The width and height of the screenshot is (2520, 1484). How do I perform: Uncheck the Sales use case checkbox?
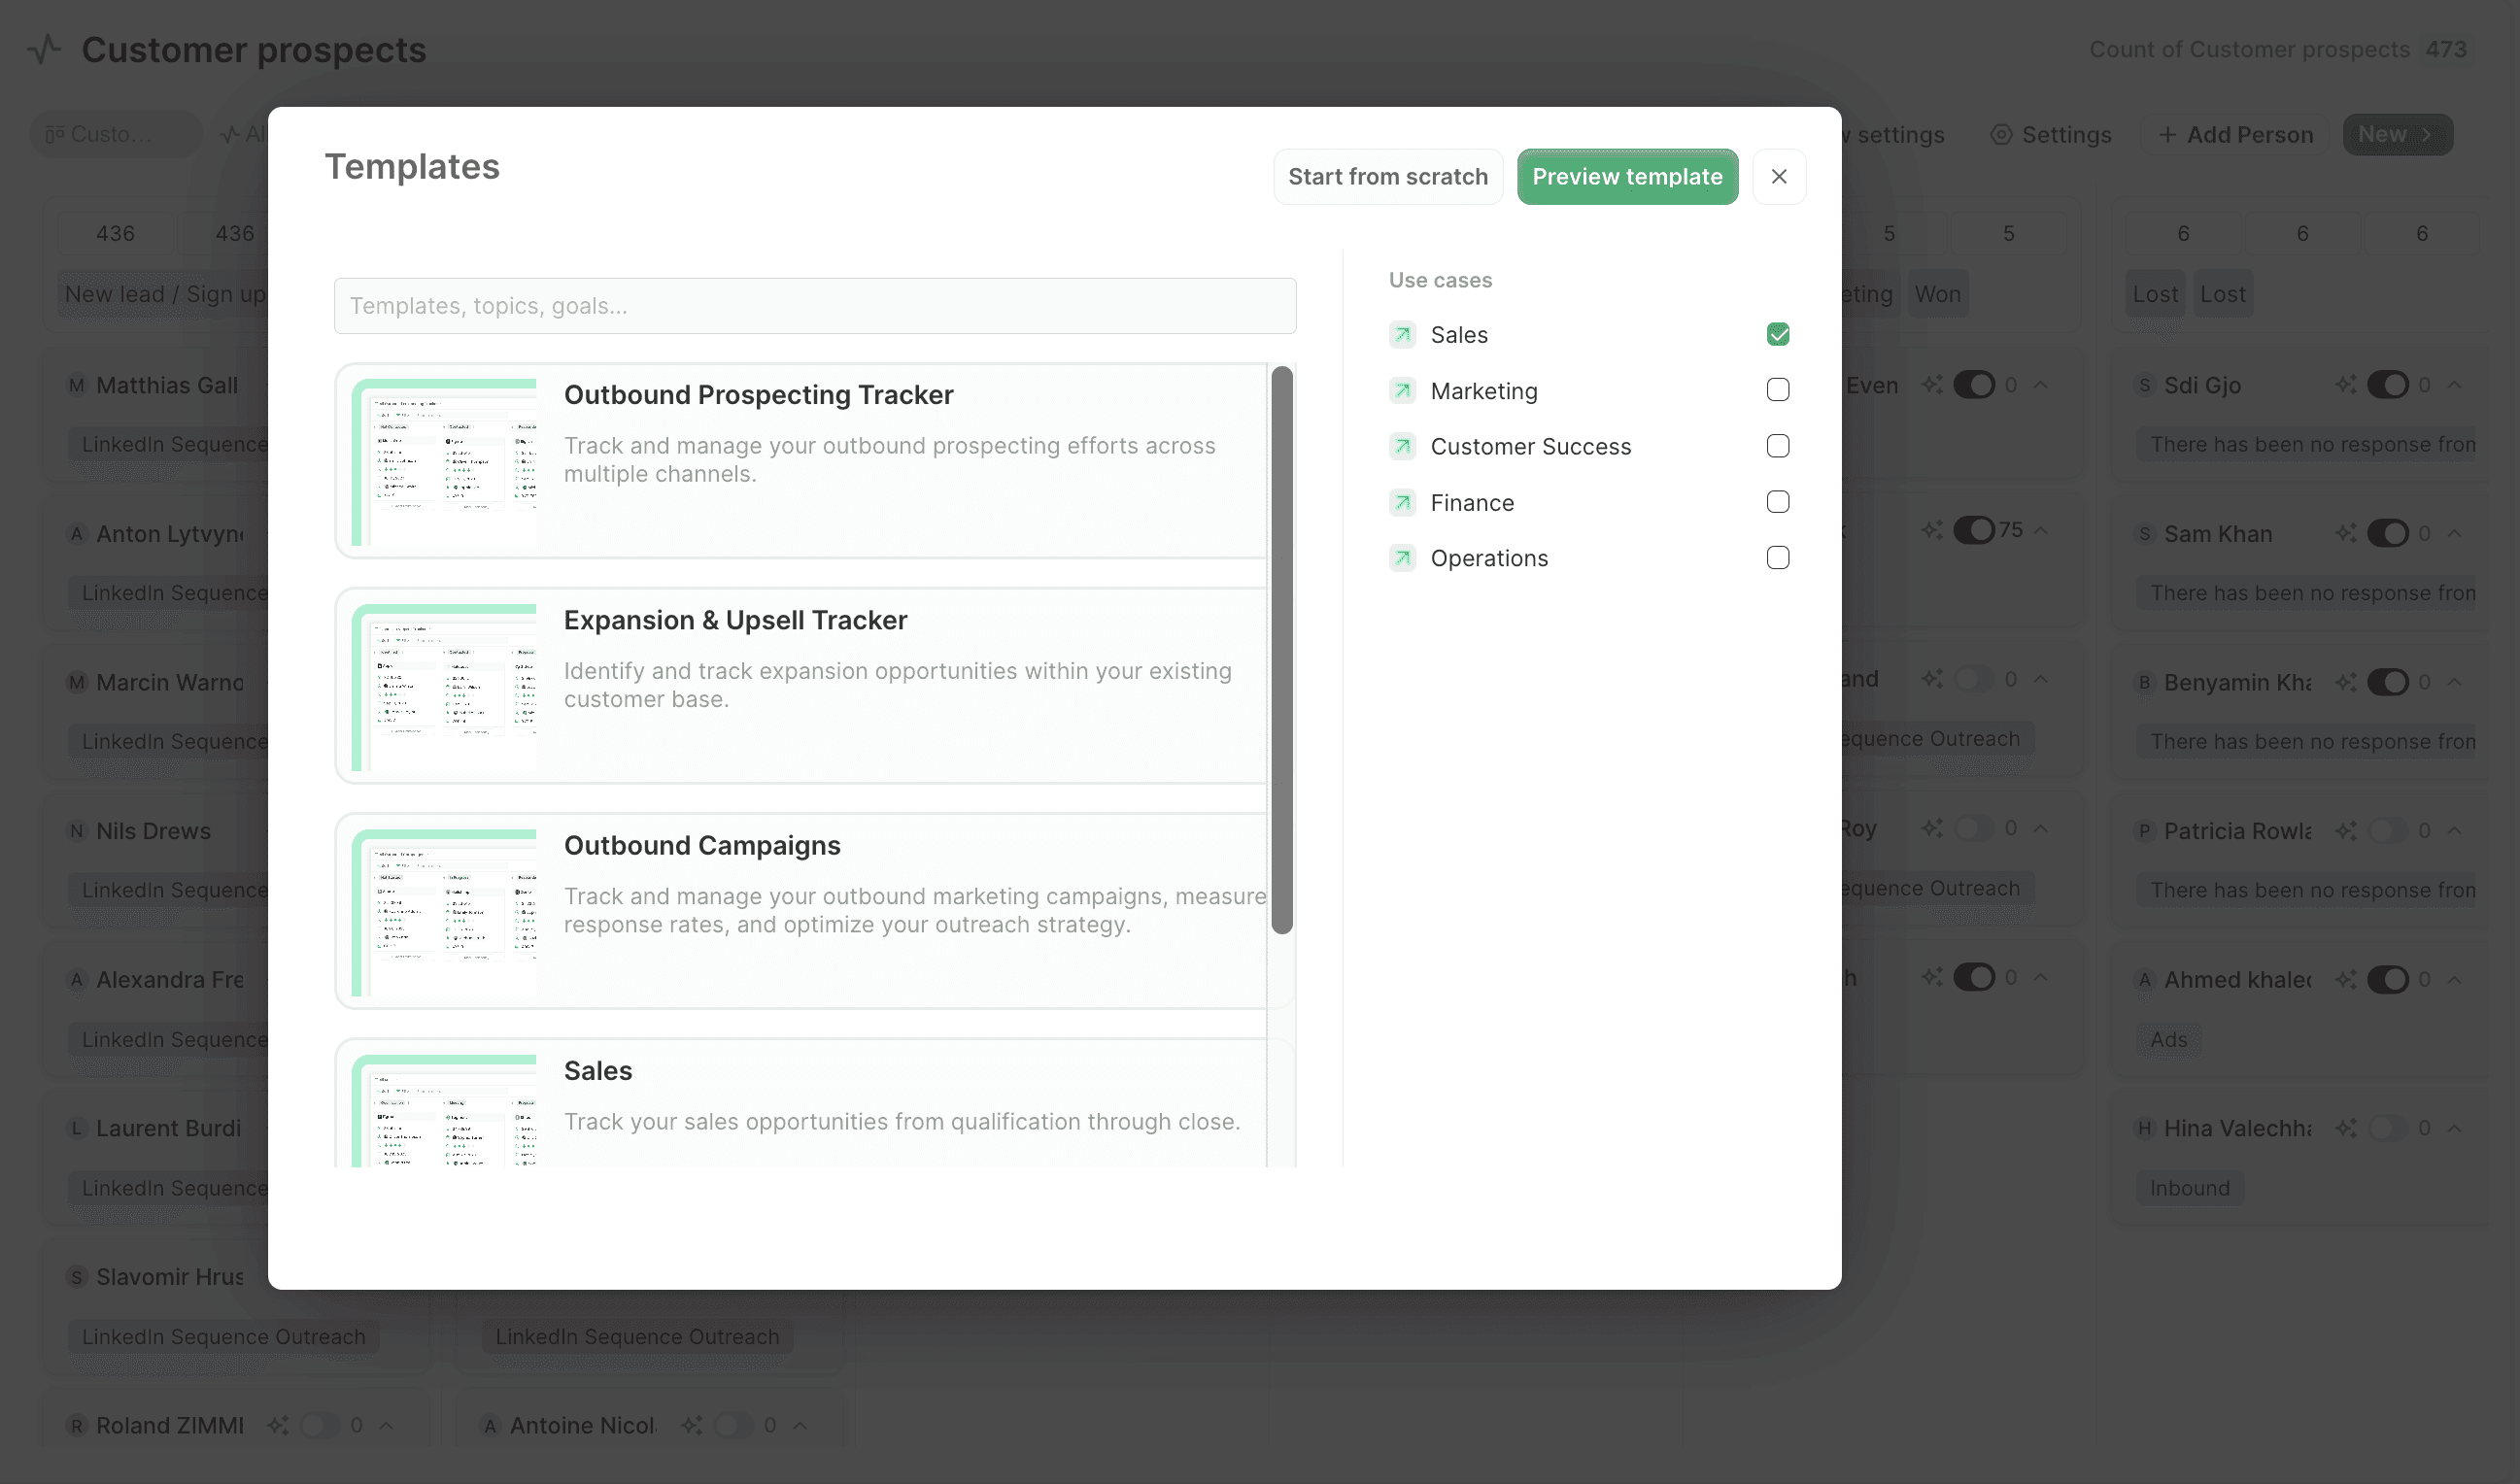[1778, 334]
